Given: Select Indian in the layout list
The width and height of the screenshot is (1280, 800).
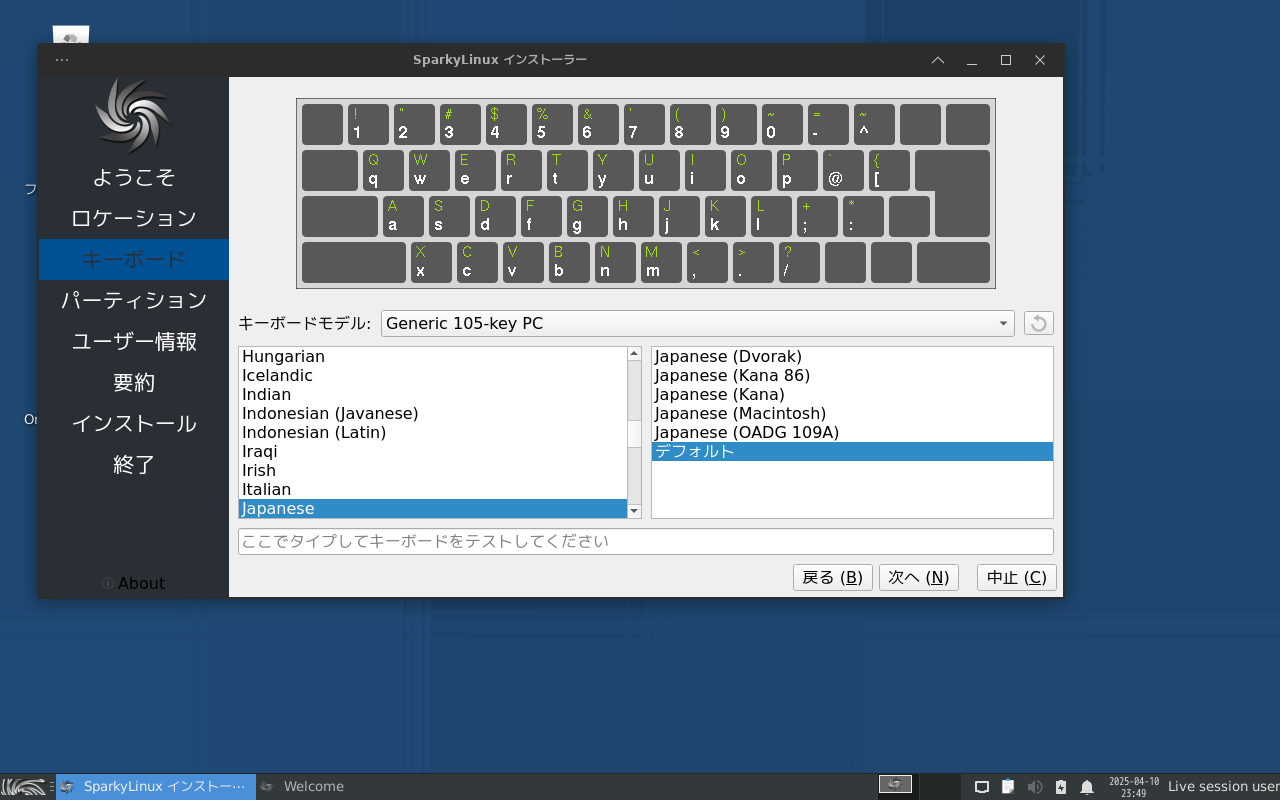Looking at the screenshot, I should coord(433,394).
